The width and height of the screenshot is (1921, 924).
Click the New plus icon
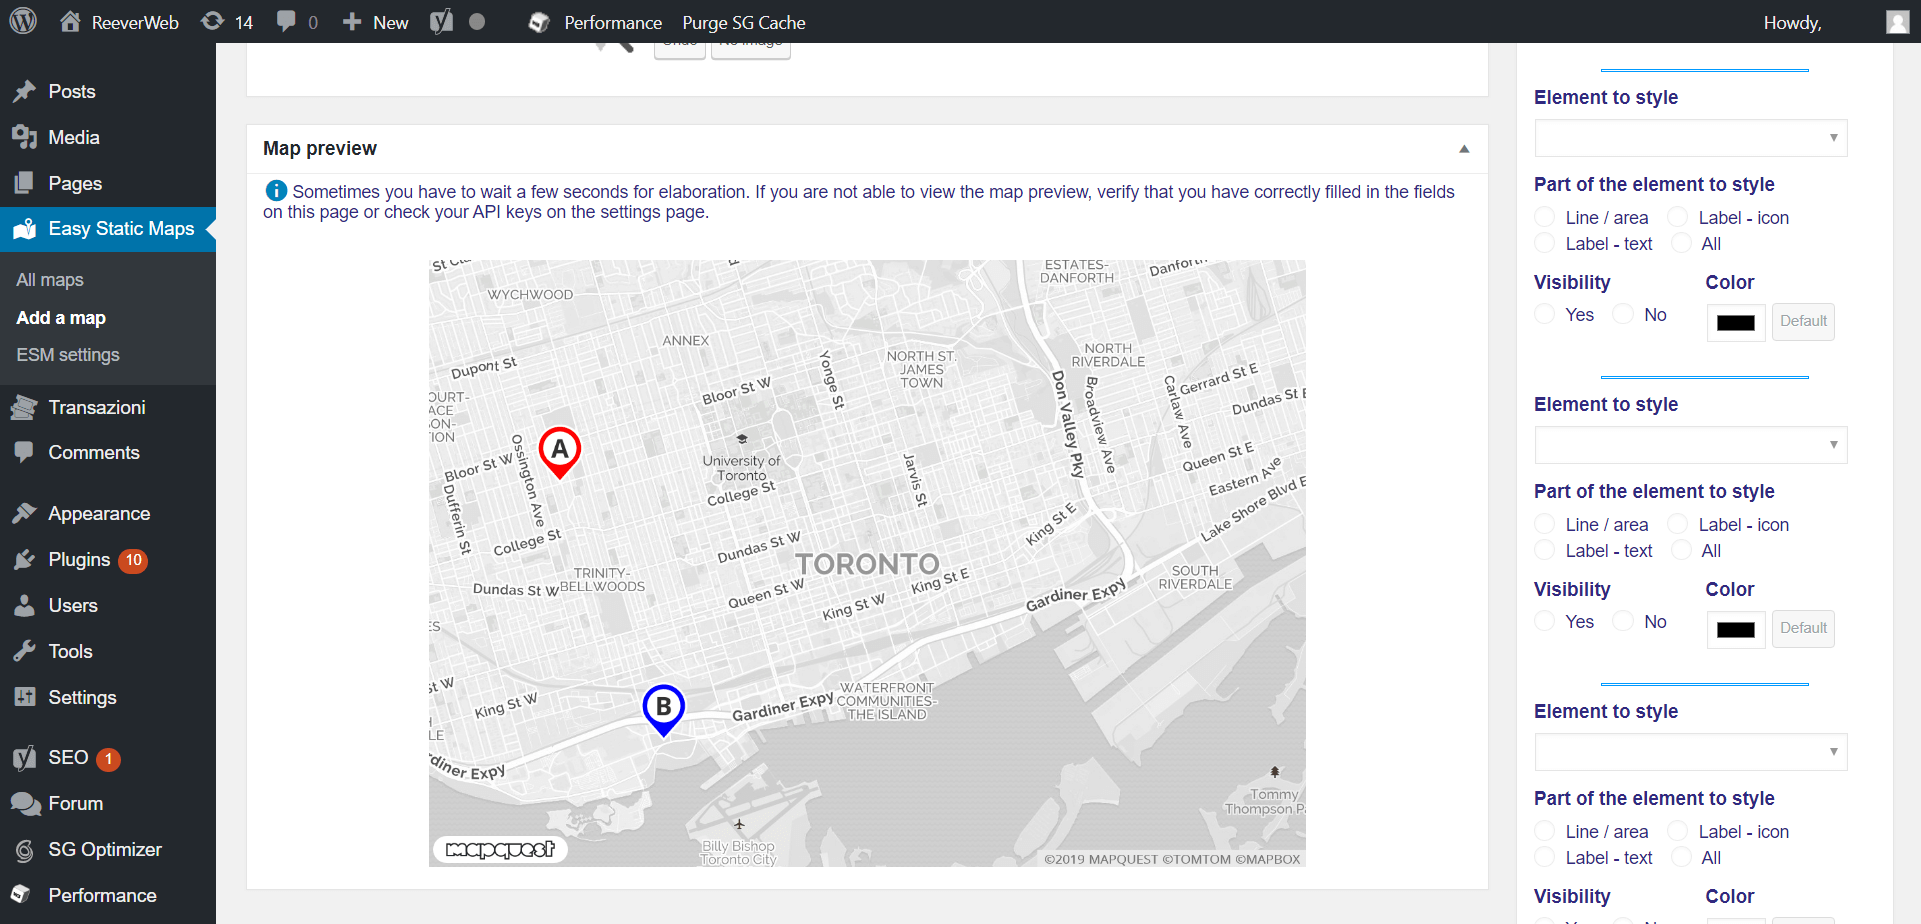[x=352, y=22]
